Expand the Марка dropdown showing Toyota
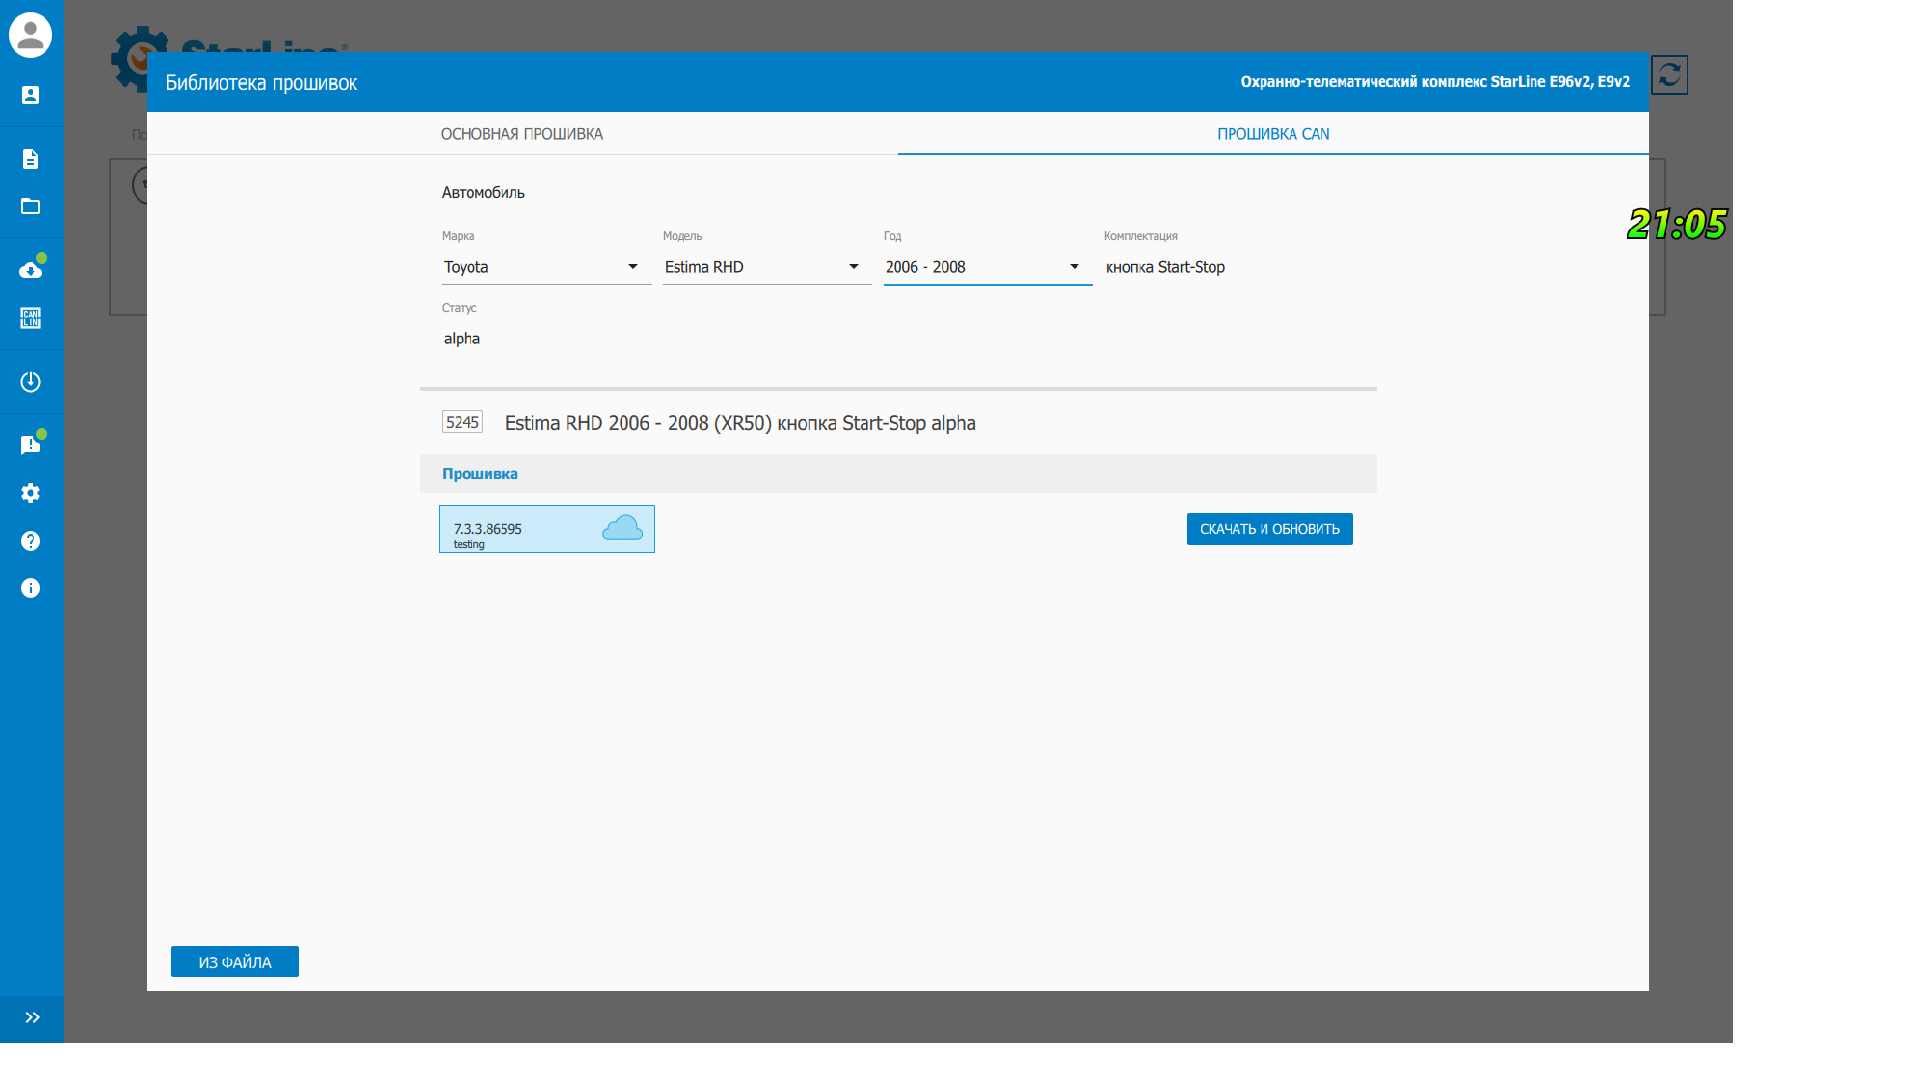This screenshot has height=1080, width=1920. (x=545, y=267)
